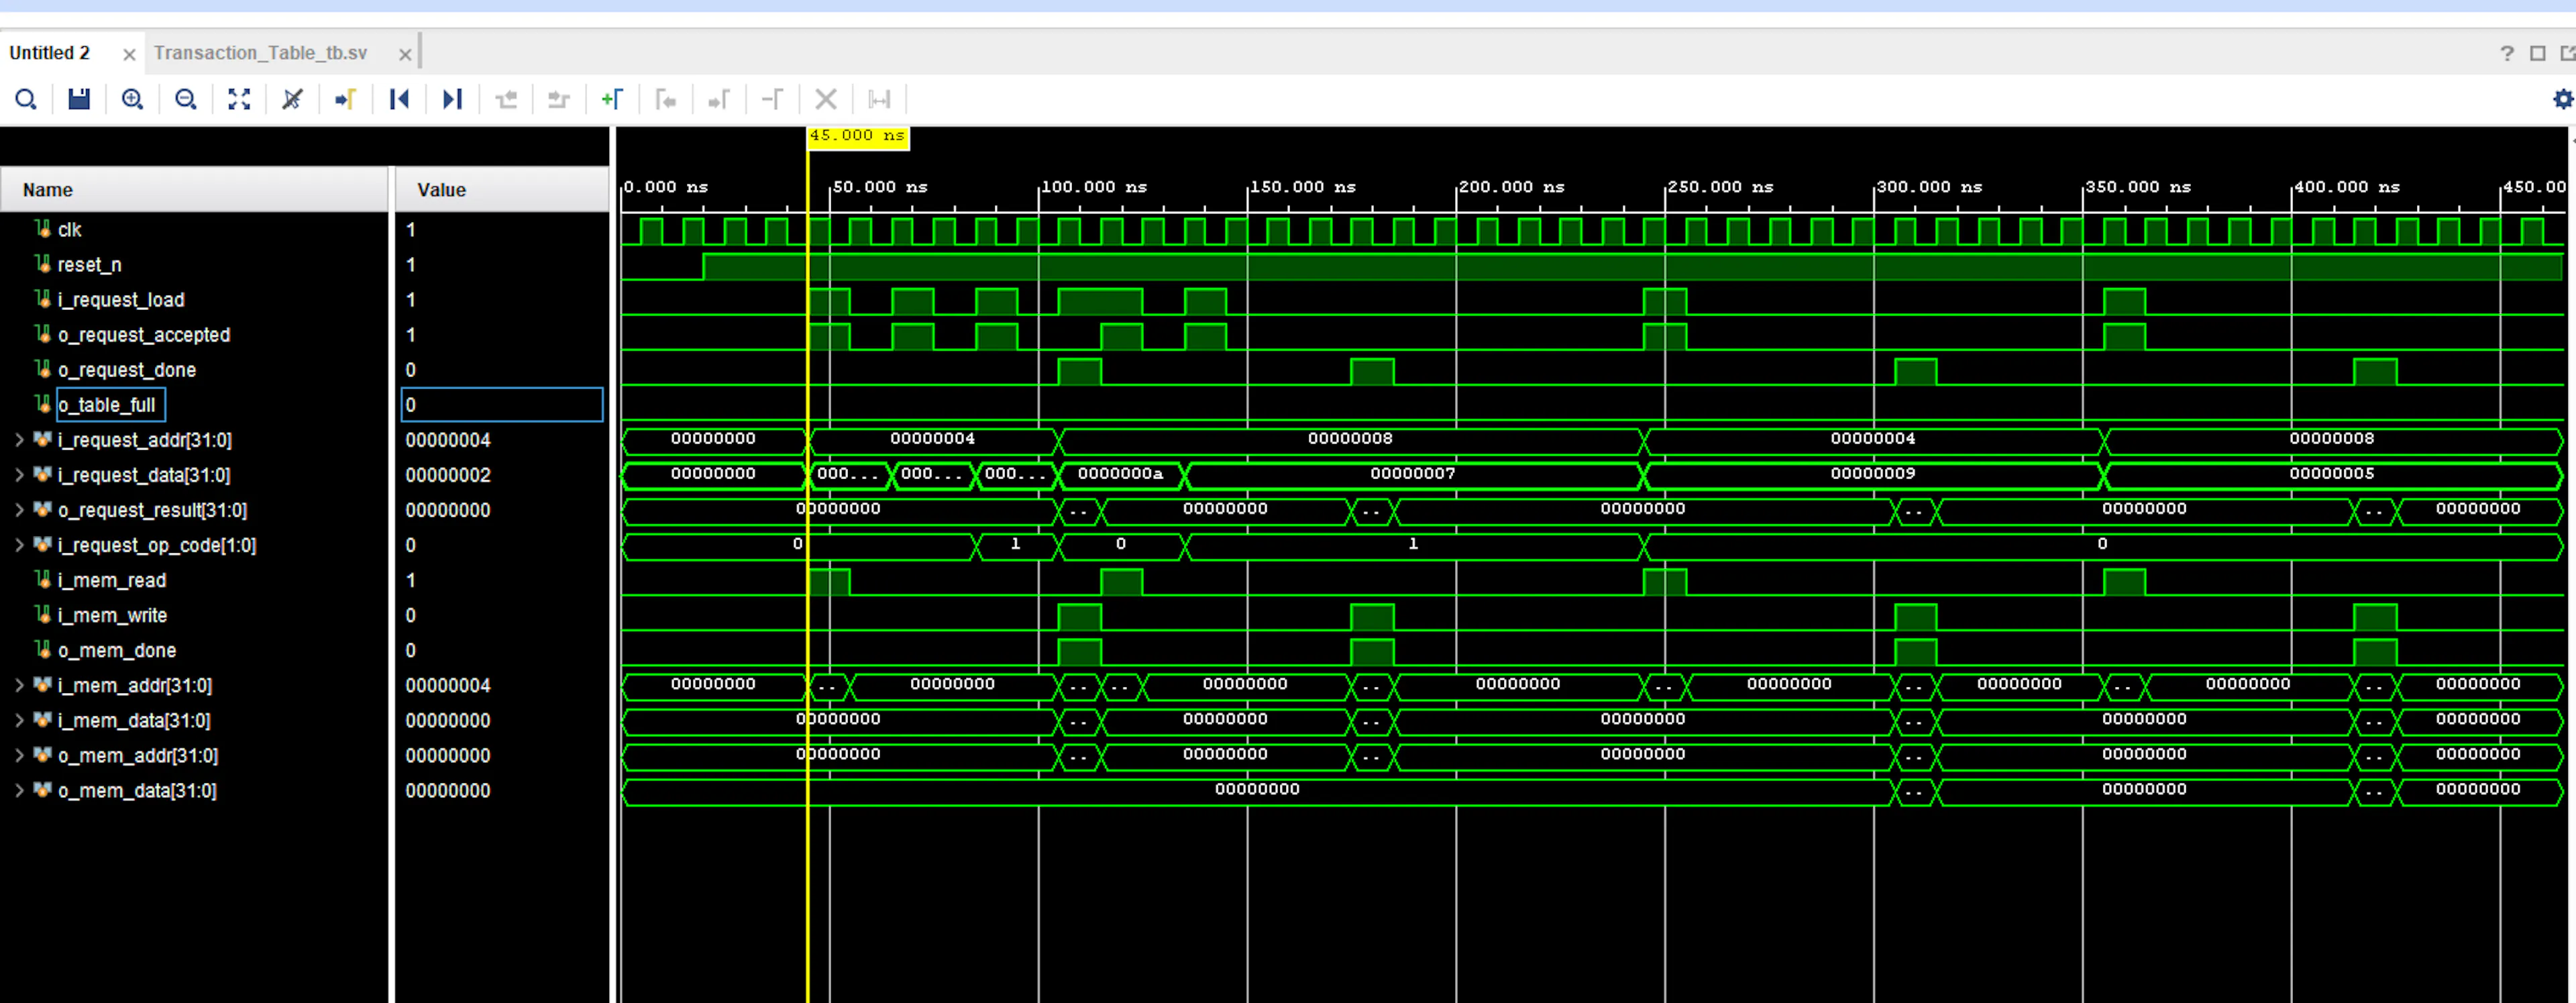Add a new marker at the cursor

point(613,99)
